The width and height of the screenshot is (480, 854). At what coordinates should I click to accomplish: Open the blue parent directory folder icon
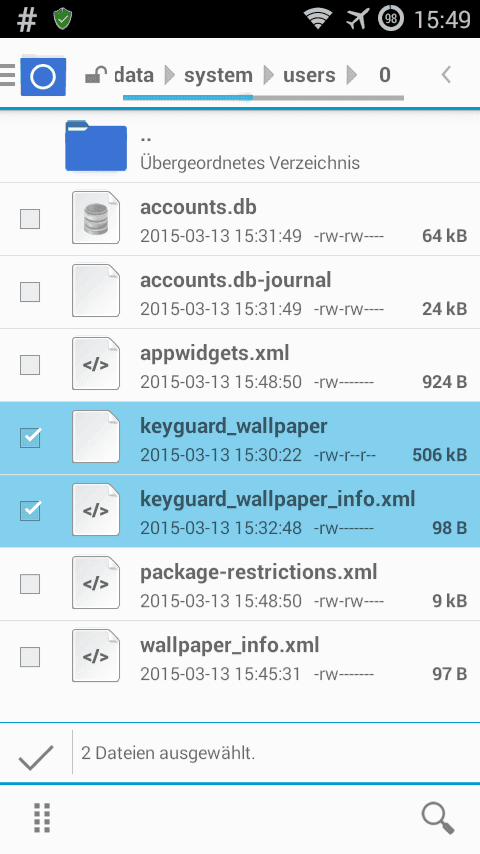point(96,147)
